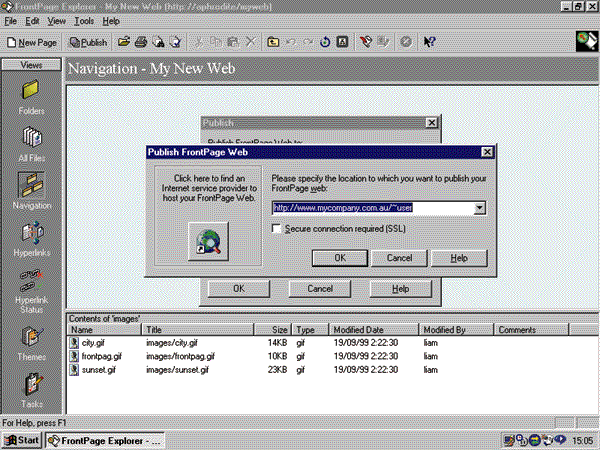The height and width of the screenshot is (450, 600).
Task: Click the publish location URL text field
Action: tap(372, 208)
